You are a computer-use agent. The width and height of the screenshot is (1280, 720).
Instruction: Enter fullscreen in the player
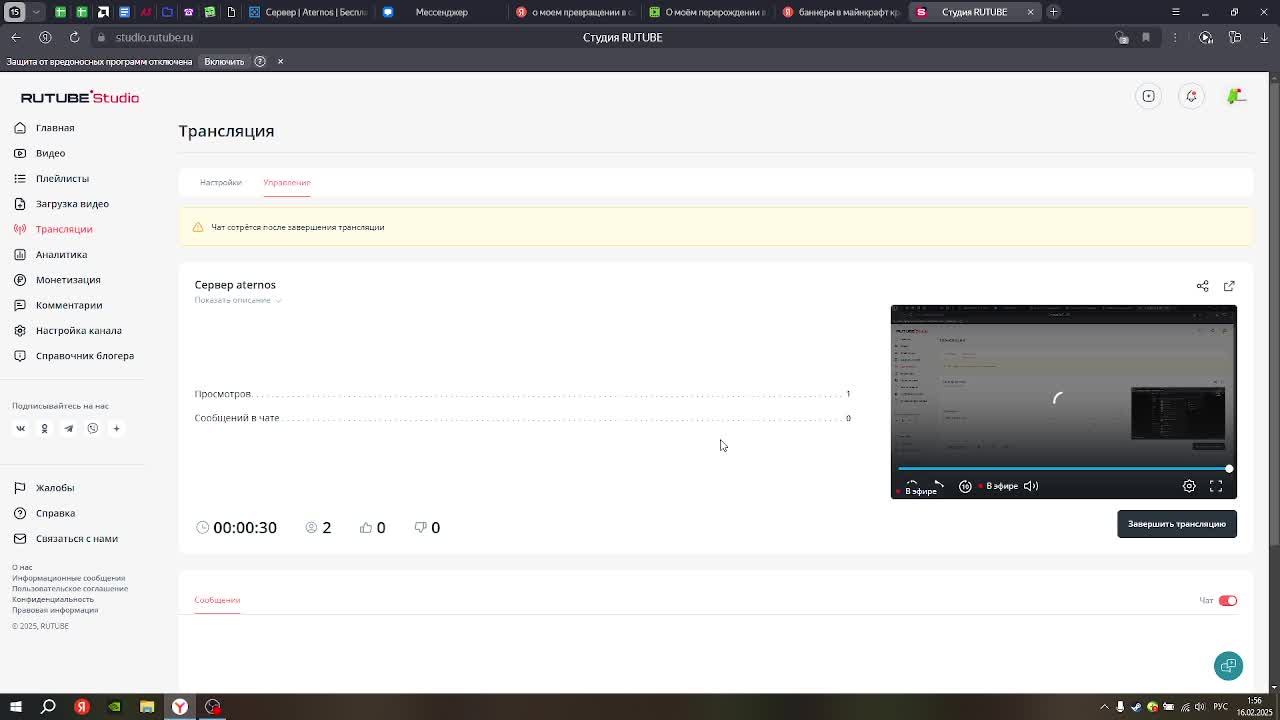[1216, 486]
